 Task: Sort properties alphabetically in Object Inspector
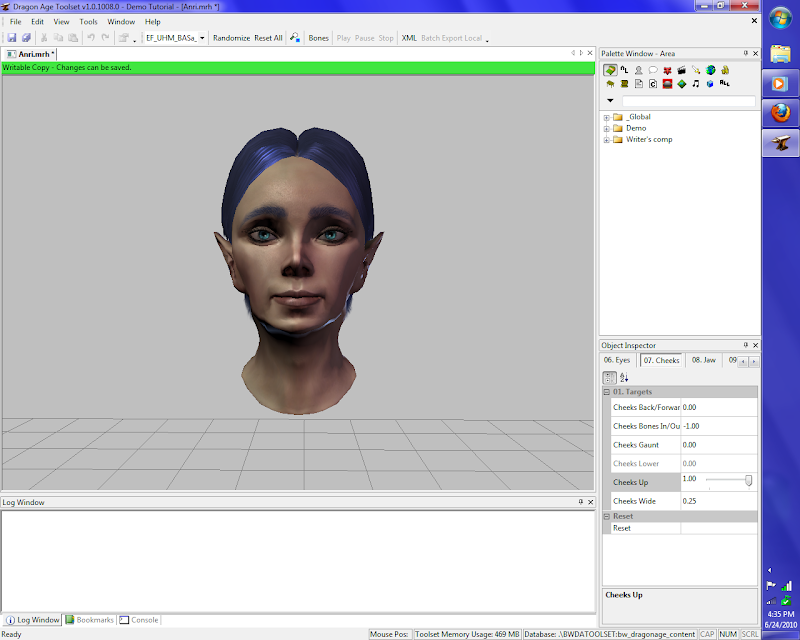pyautogui.click(x=624, y=377)
